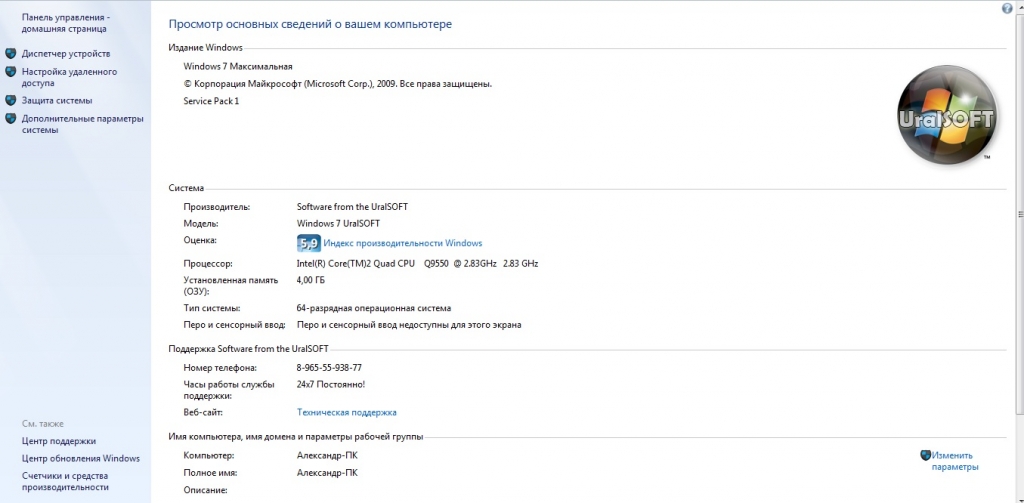
Task: Click the vertical scrollbar on the right edge
Action: 1019,250
